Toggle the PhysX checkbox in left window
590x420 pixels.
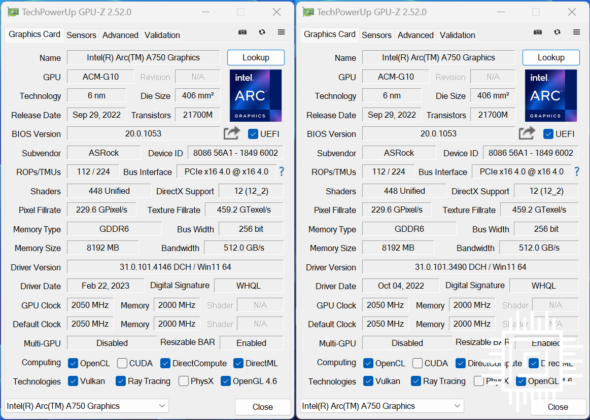pyautogui.click(x=183, y=381)
